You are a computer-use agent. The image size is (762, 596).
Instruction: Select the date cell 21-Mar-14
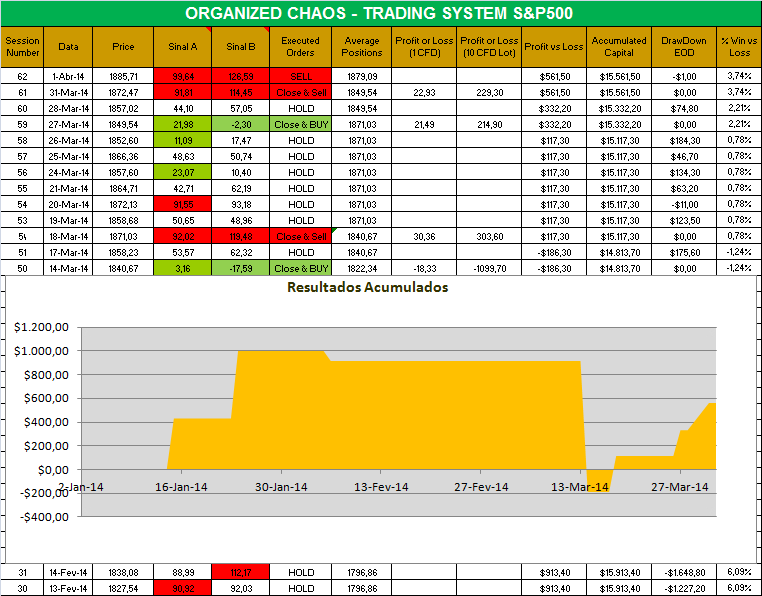tap(68, 189)
